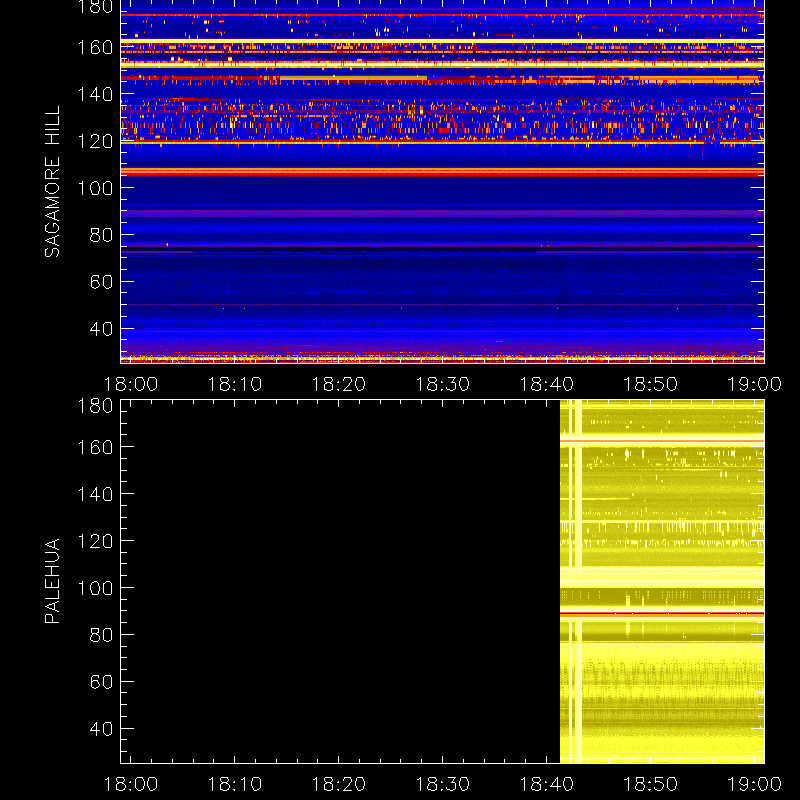Click 18:00 time label under Sagamore Hill plot

click(x=131, y=384)
